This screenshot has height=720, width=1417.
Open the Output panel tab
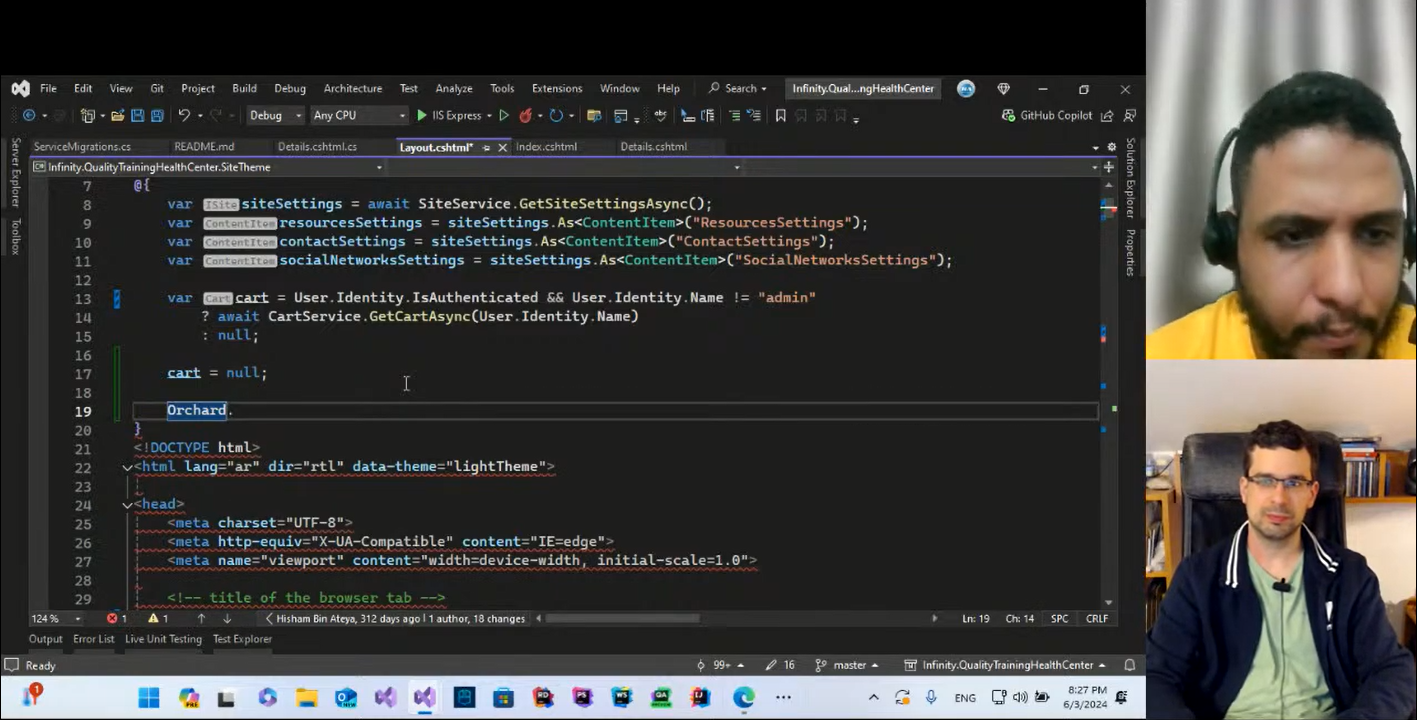pos(45,639)
